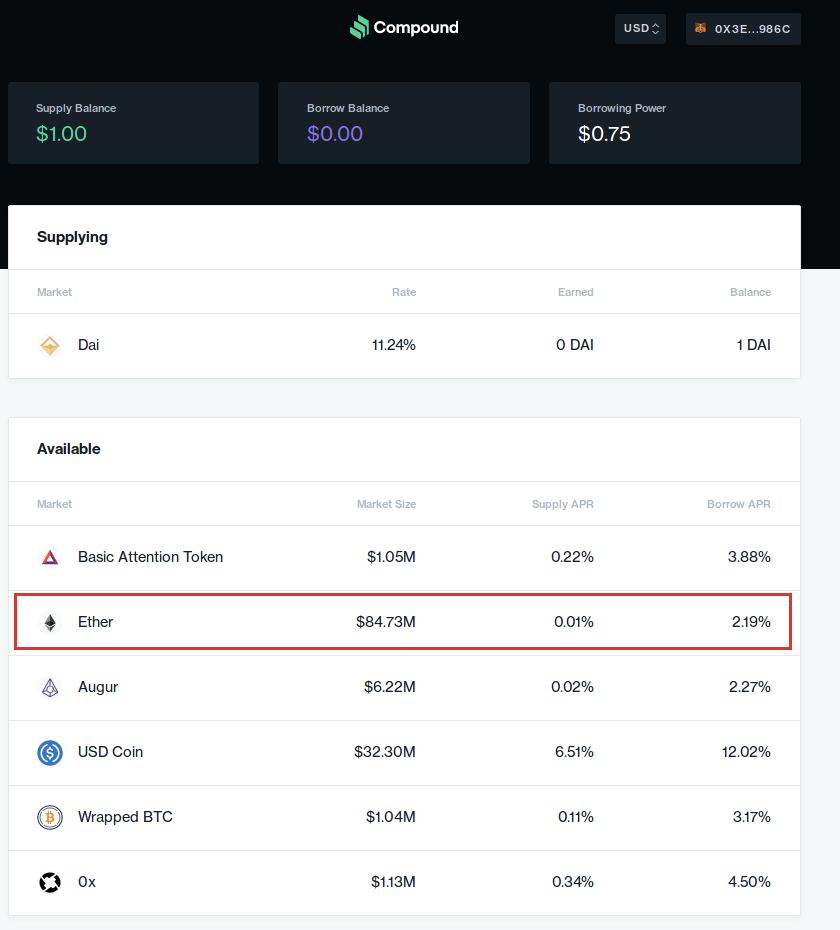The width and height of the screenshot is (840, 930).
Task: Click the MetaMask fox wallet icon
Action: (700, 28)
